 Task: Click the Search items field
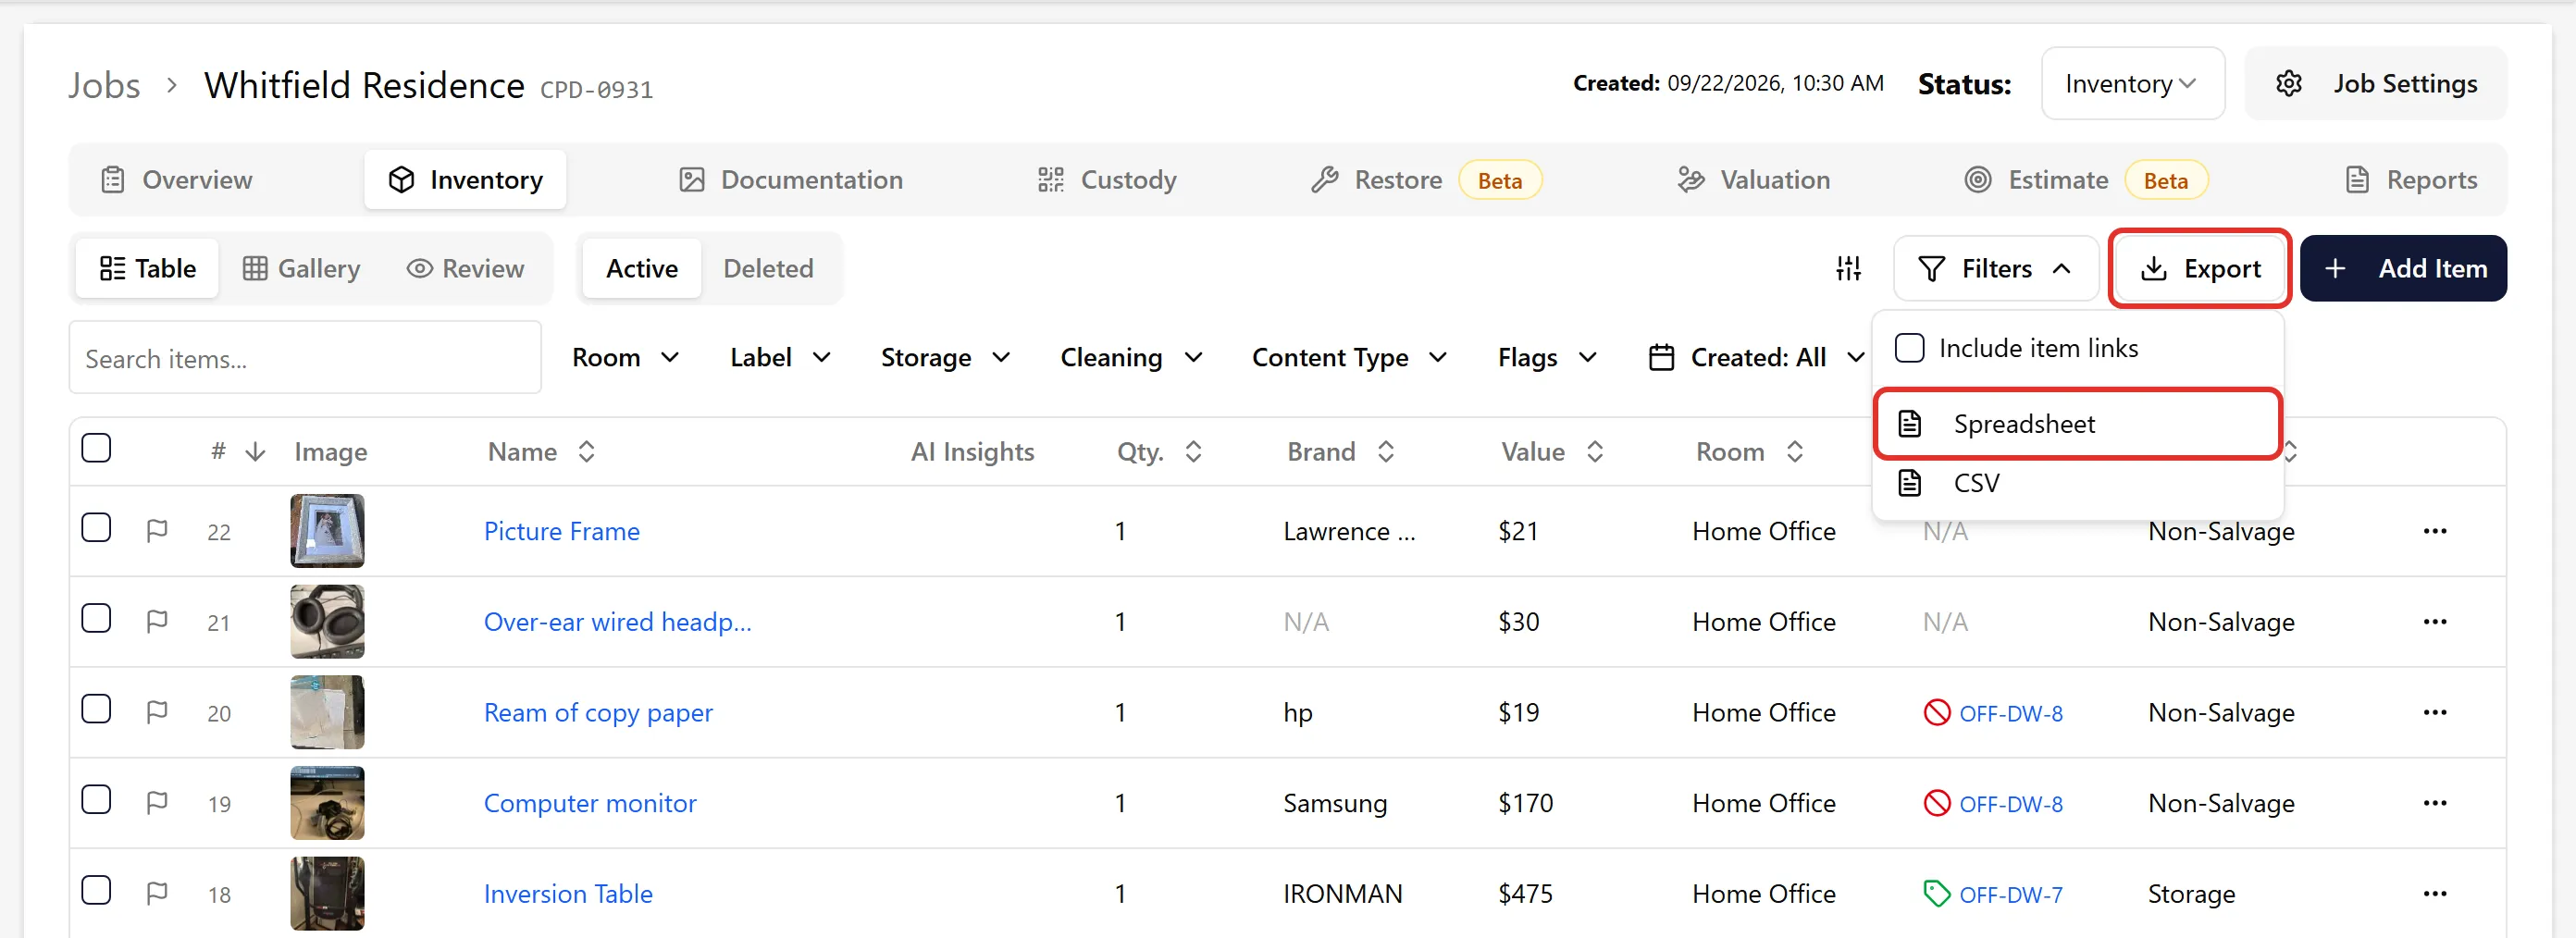coord(305,358)
